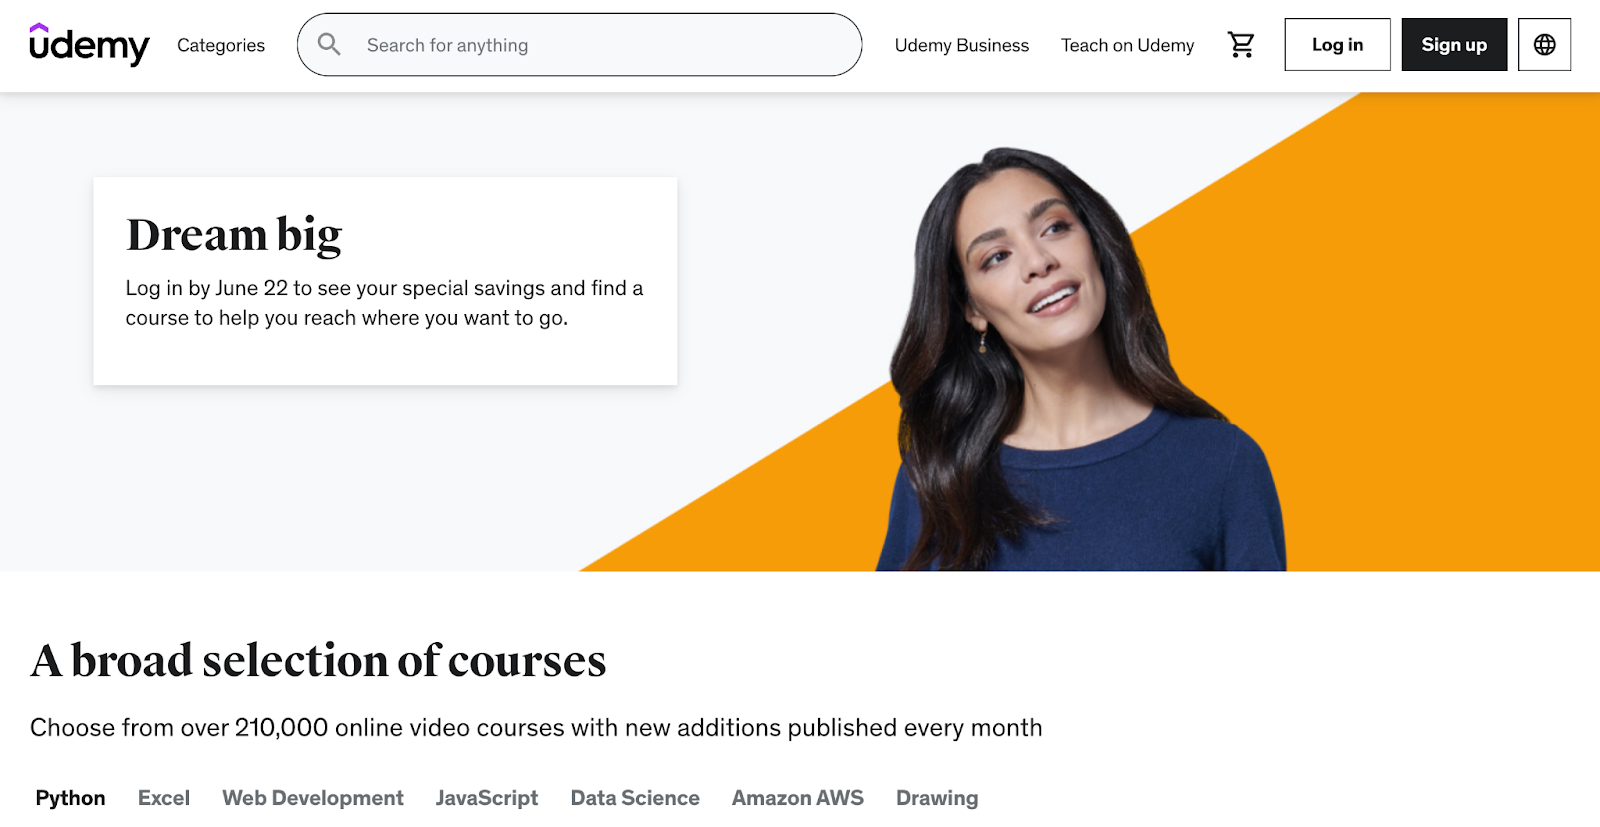
Task: Click the magnifying glass search icon
Action: pos(329,44)
